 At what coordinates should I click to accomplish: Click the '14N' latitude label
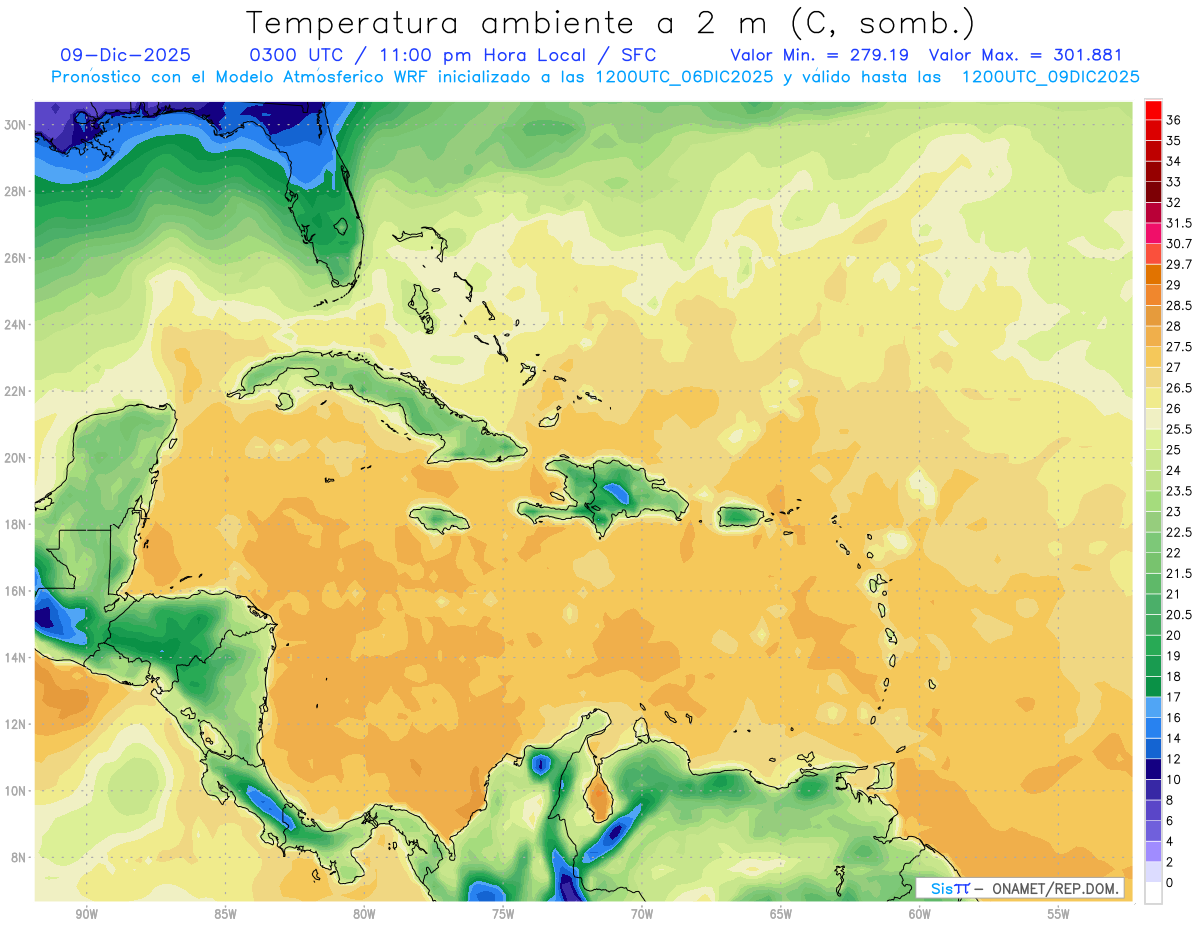(x=17, y=657)
